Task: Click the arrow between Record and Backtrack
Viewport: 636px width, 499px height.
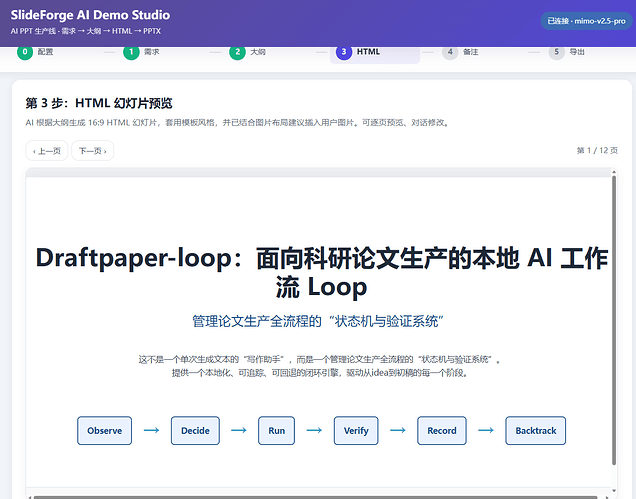Action: 486,430
